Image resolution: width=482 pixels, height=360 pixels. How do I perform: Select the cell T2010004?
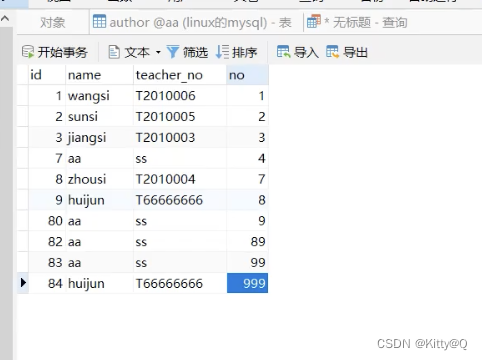point(180,179)
